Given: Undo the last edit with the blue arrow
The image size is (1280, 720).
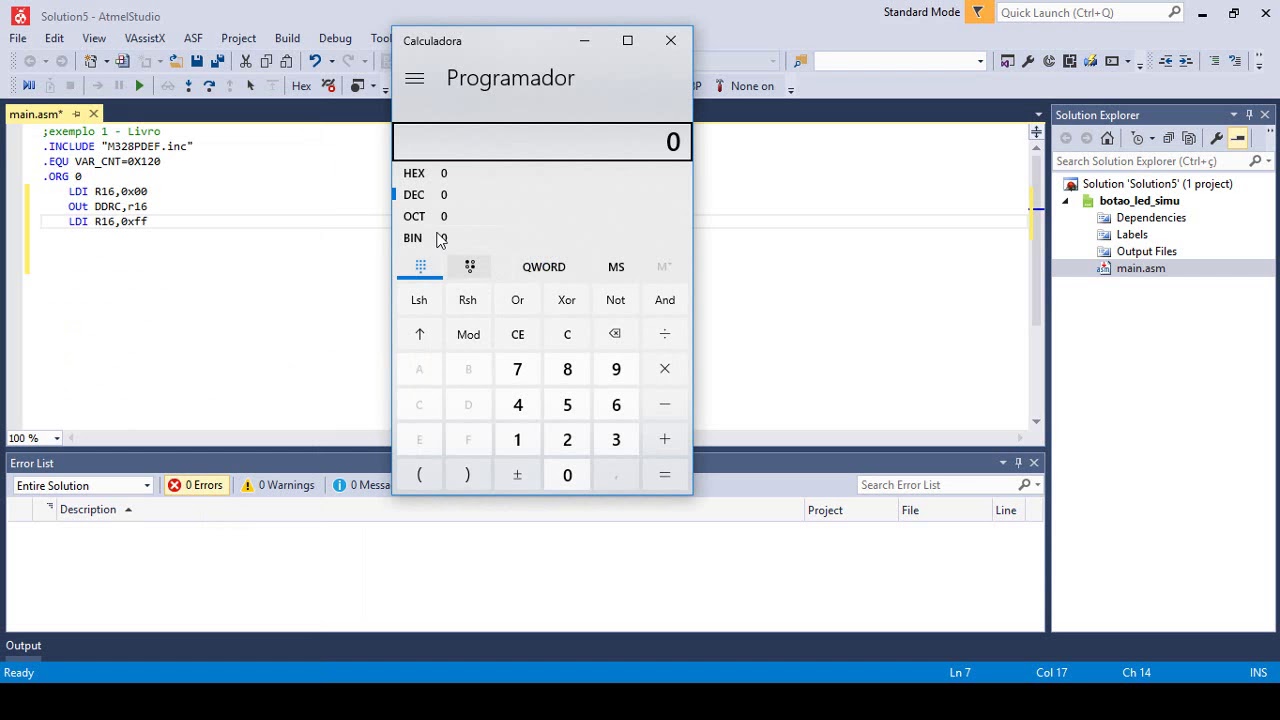Looking at the screenshot, I should (x=315, y=61).
